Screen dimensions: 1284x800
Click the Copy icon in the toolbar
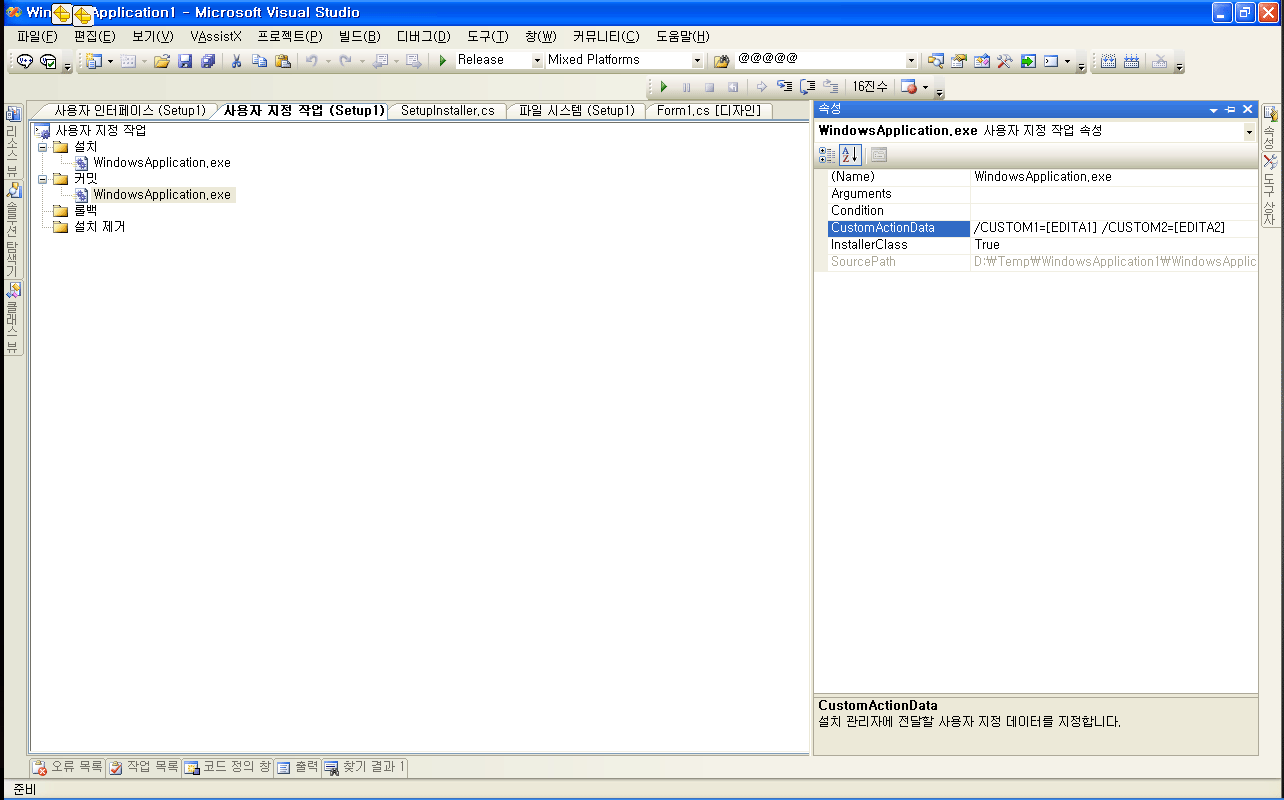259,61
